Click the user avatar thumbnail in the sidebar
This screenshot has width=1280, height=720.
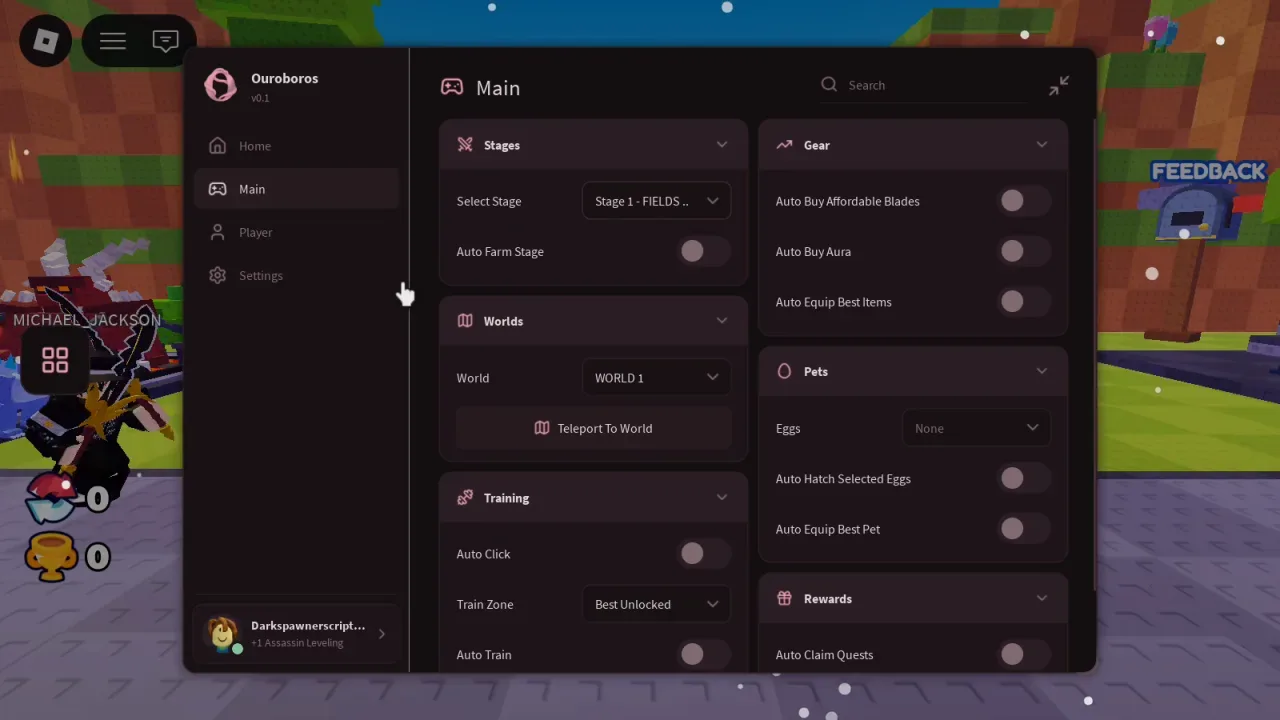(223, 634)
